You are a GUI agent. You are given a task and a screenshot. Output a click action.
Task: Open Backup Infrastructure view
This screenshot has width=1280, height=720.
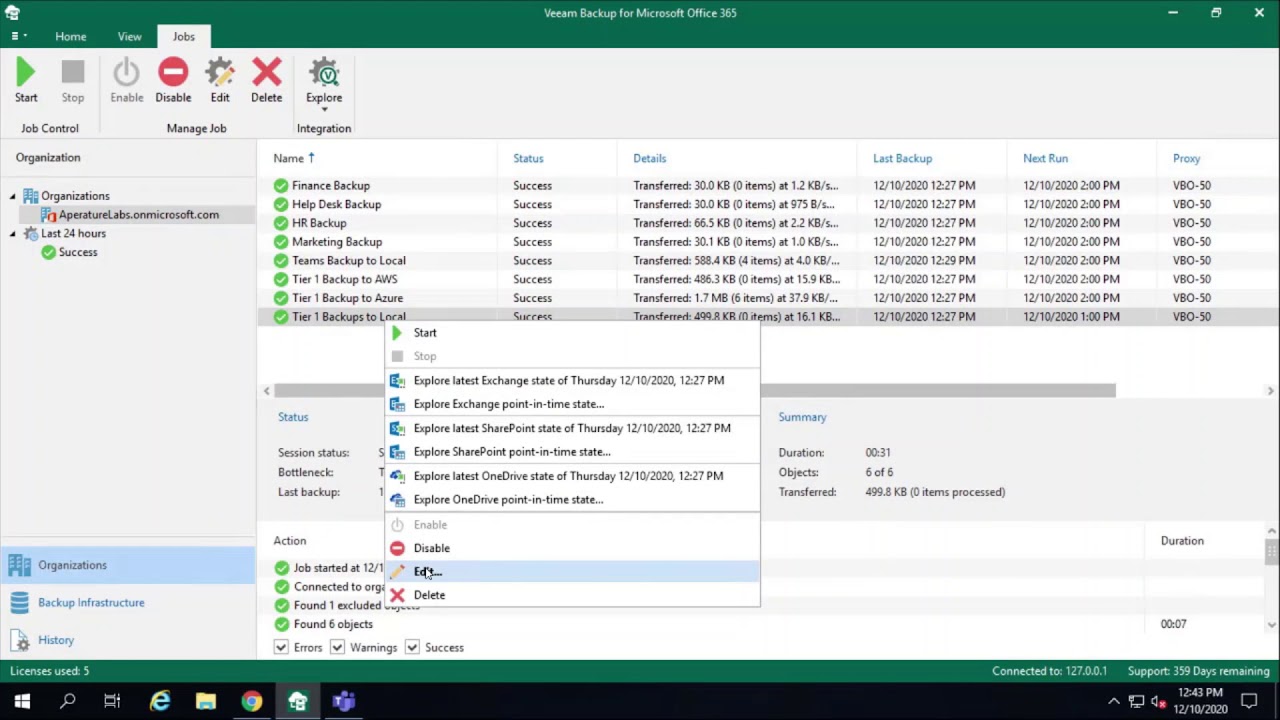[128, 603]
